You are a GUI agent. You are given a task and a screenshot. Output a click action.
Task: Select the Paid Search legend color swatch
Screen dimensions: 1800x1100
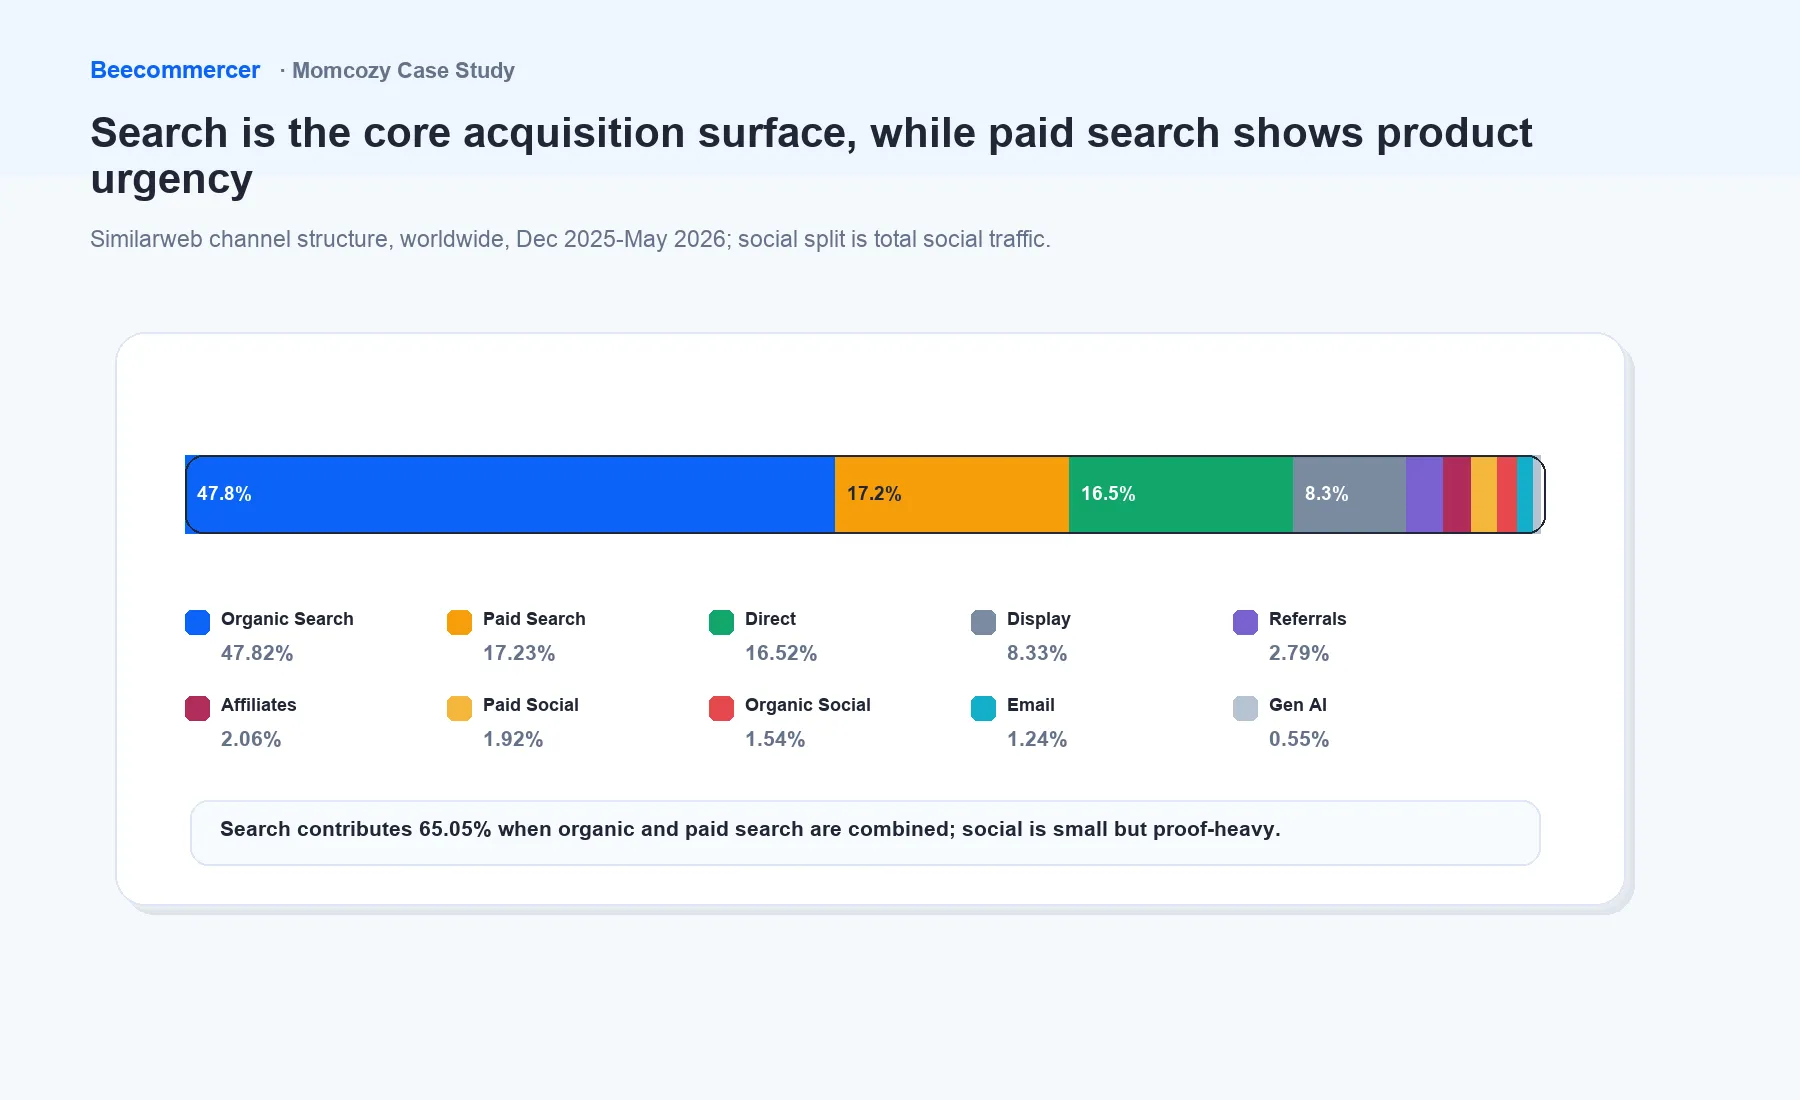[460, 622]
